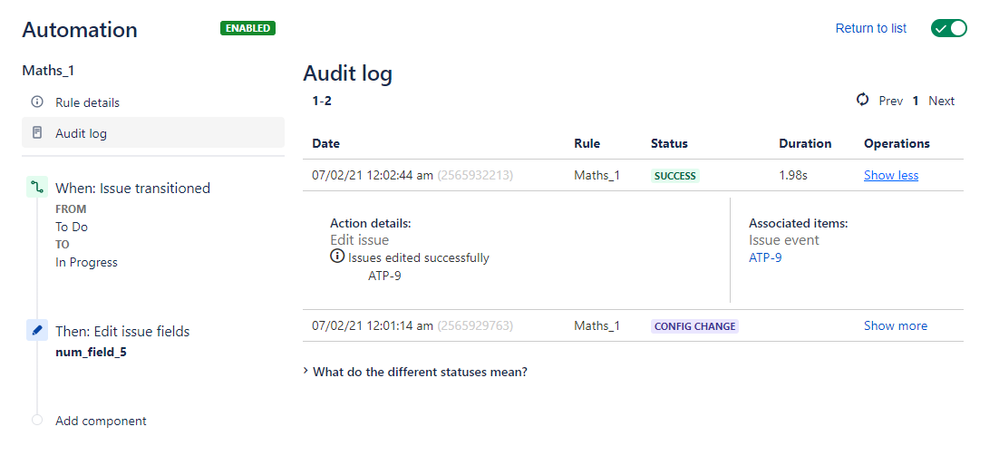
Task: Click the Return to list link
Action: pos(870,29)
